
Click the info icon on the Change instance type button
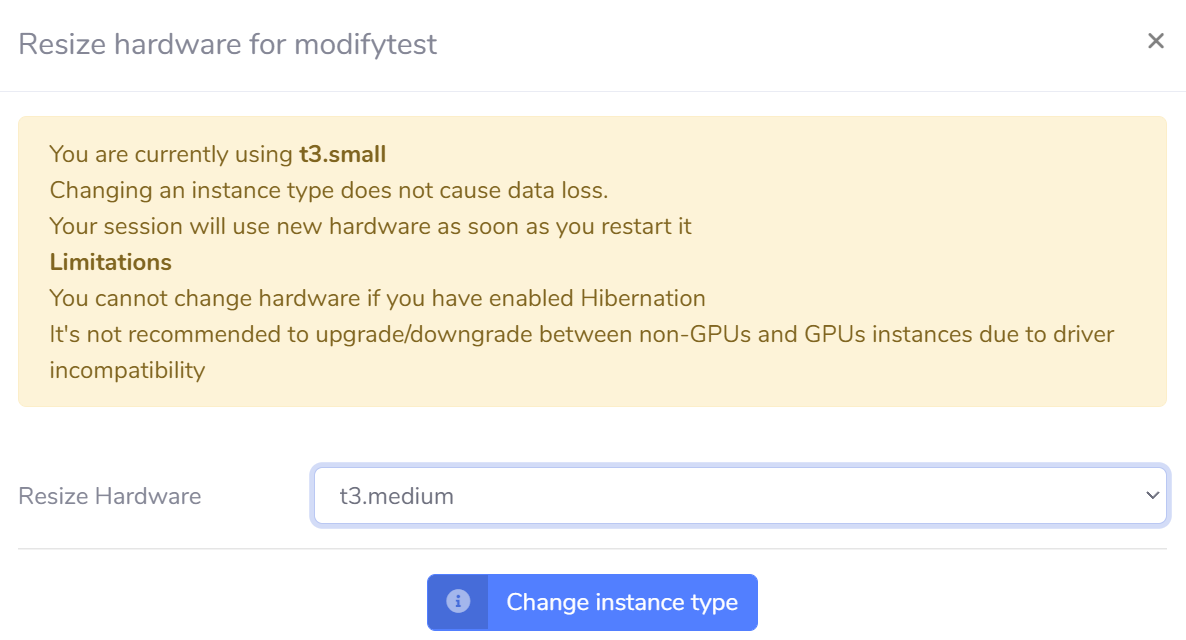point(457,602)
